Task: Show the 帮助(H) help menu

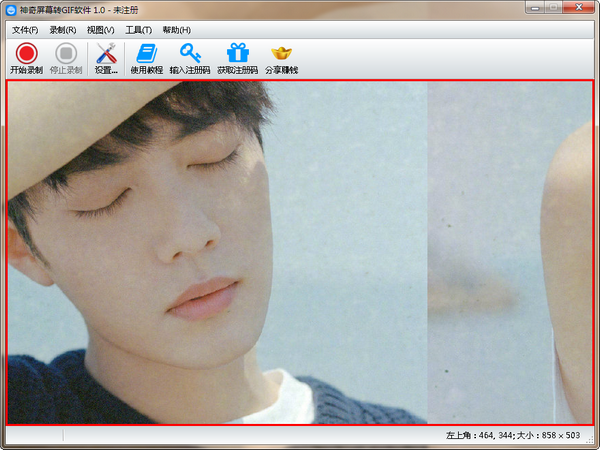Action: [177, 30]
